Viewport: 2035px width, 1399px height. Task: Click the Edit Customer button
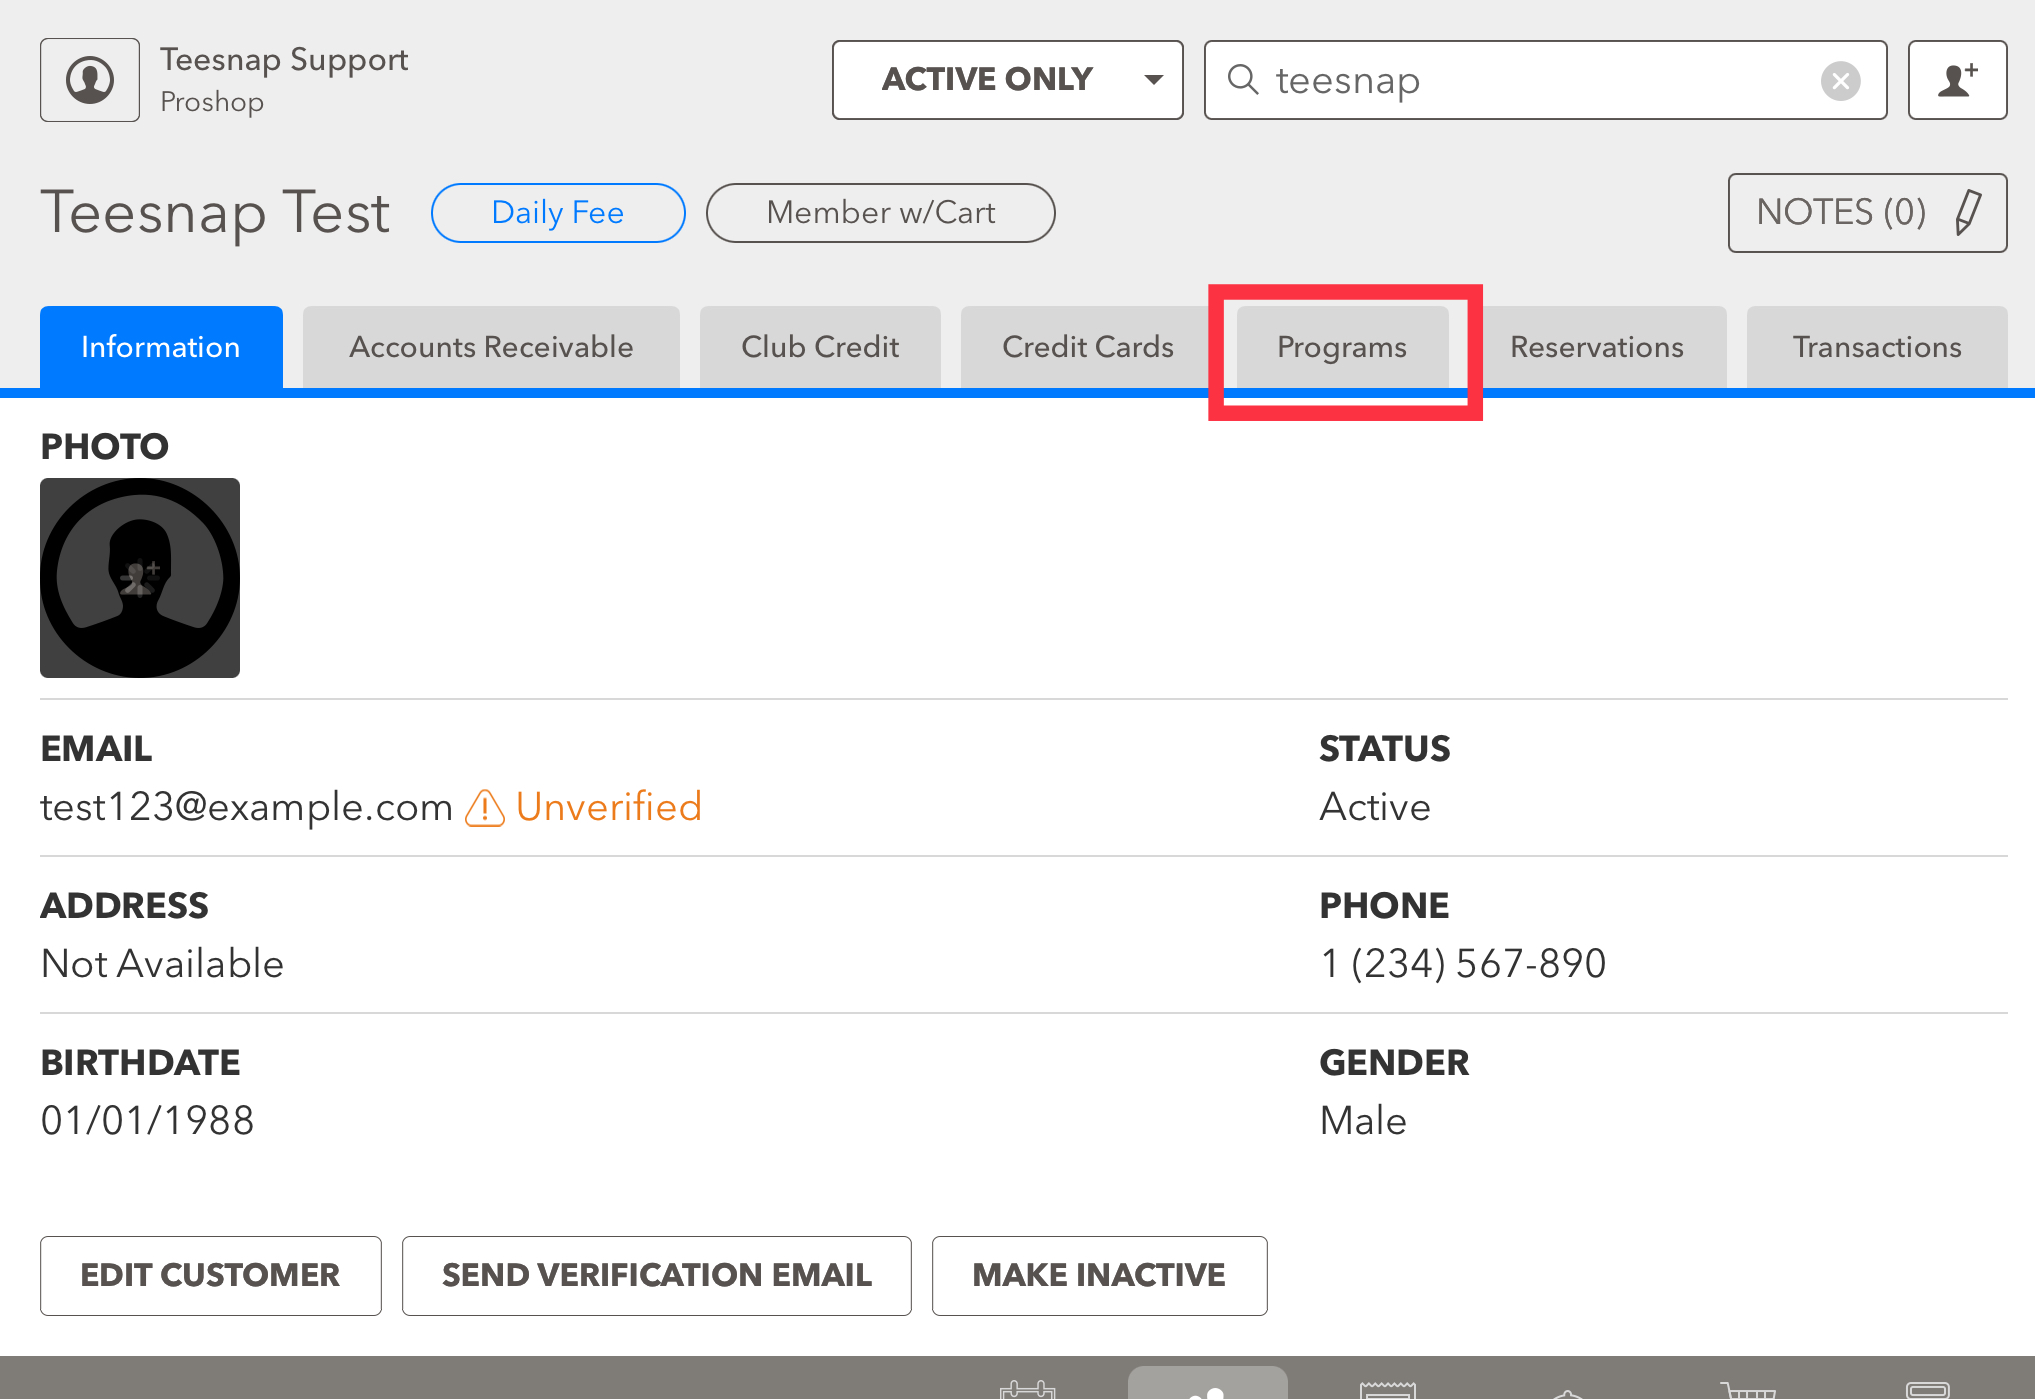[209, 1275]
